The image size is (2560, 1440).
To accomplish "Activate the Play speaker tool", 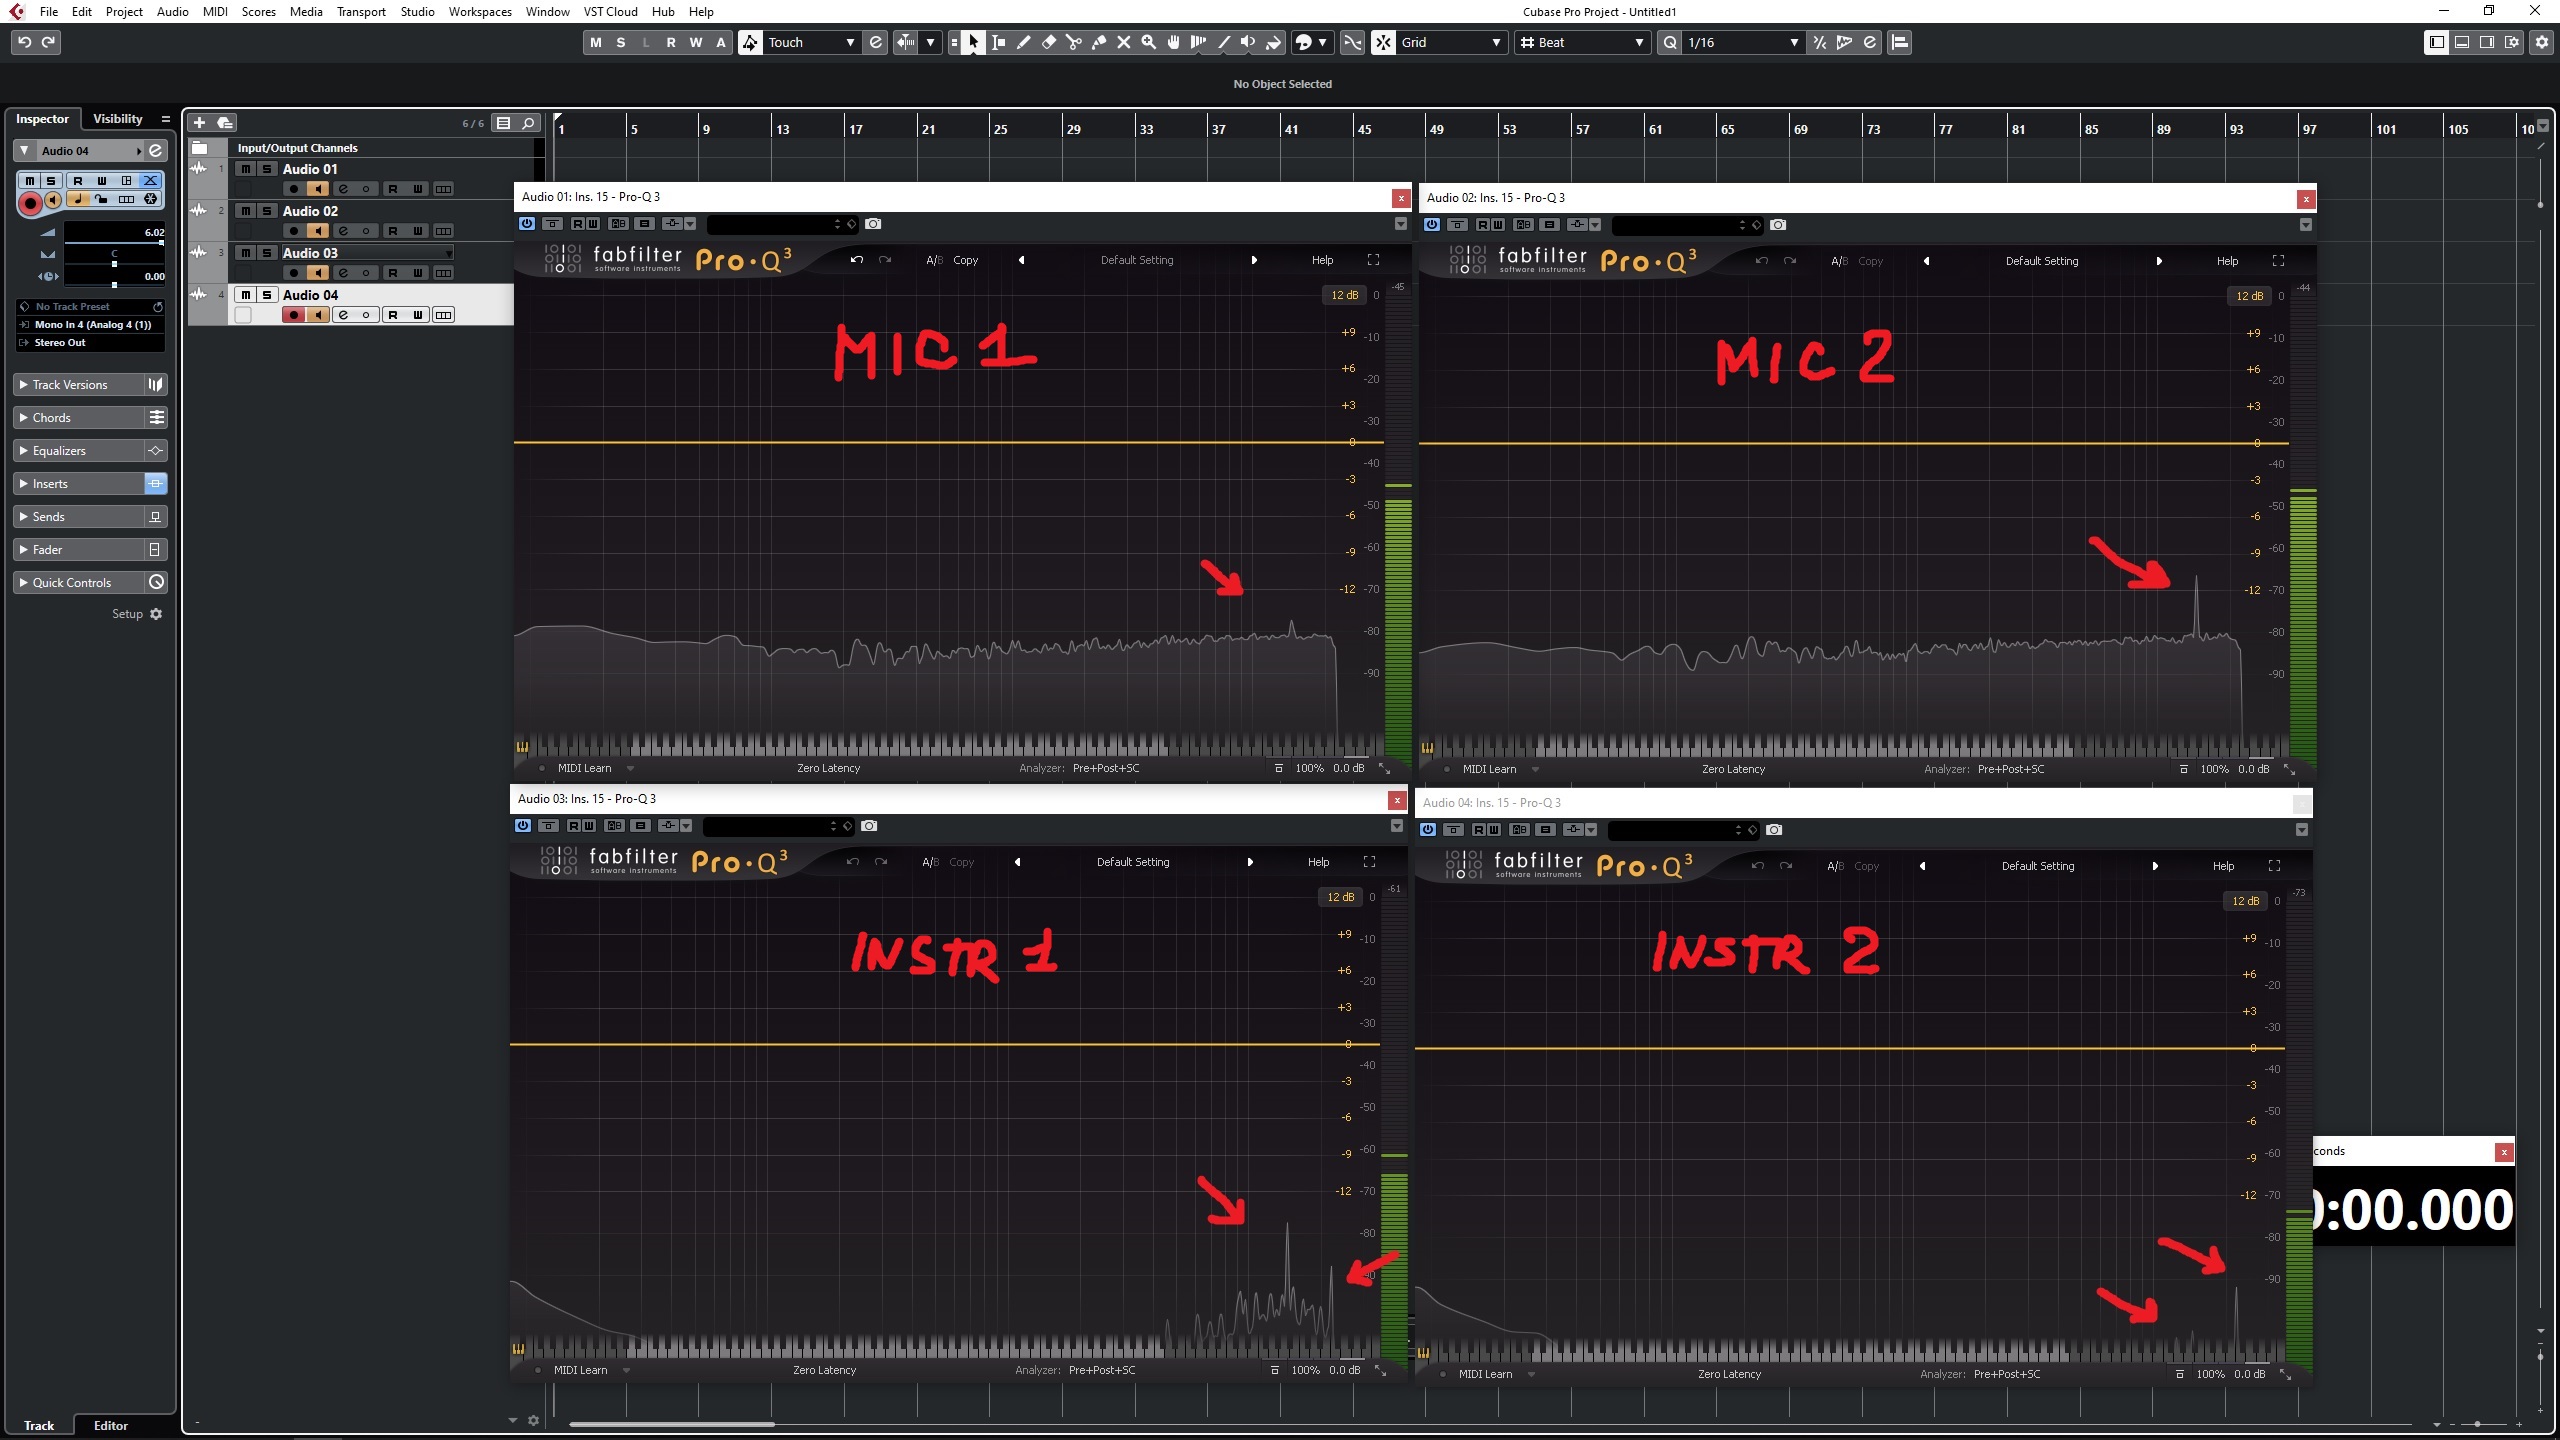I will (1248, 42).
